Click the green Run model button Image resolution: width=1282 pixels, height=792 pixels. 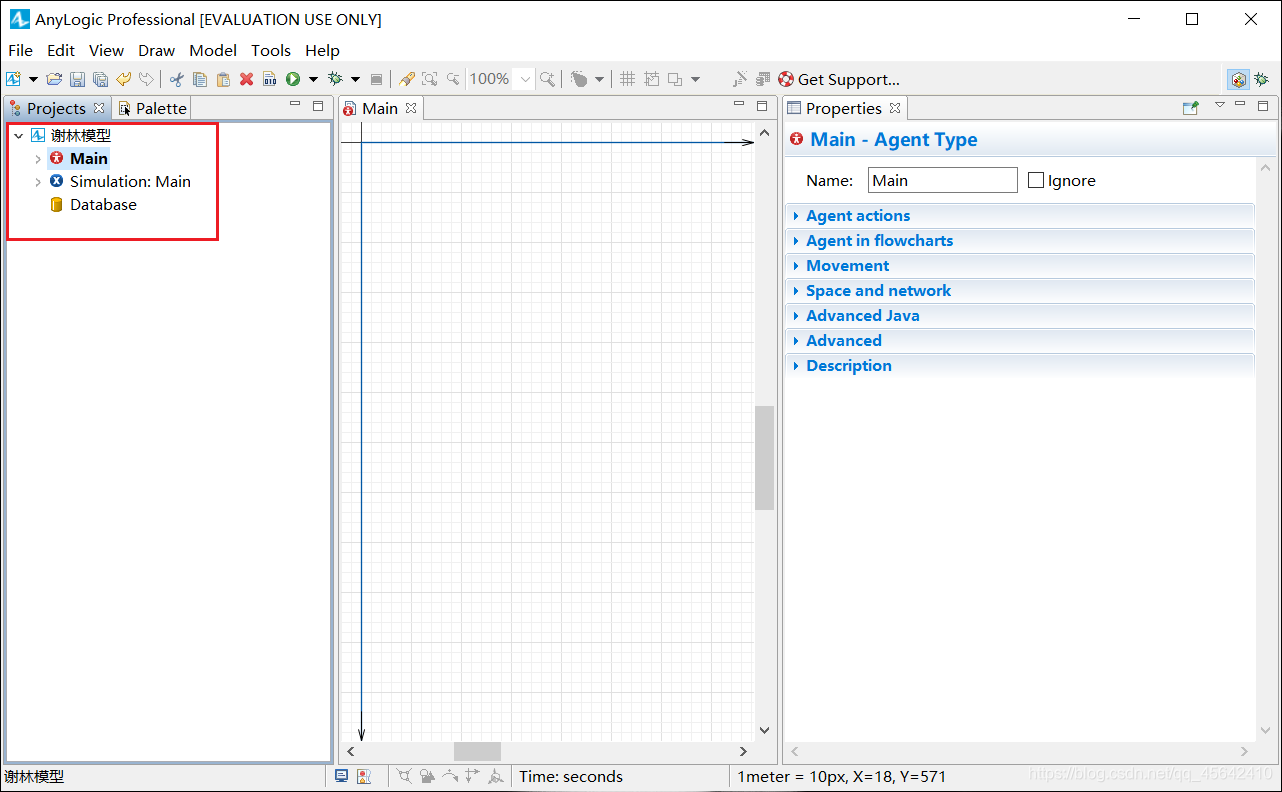293,79
